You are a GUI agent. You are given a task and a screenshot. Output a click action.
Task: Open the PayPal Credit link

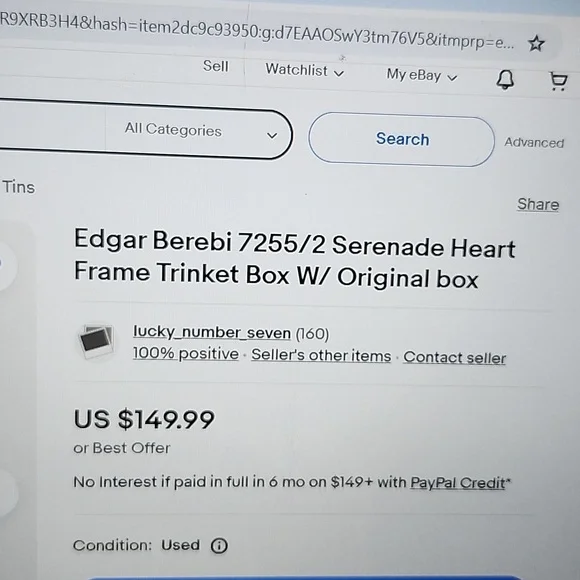[x=458, y=483]
